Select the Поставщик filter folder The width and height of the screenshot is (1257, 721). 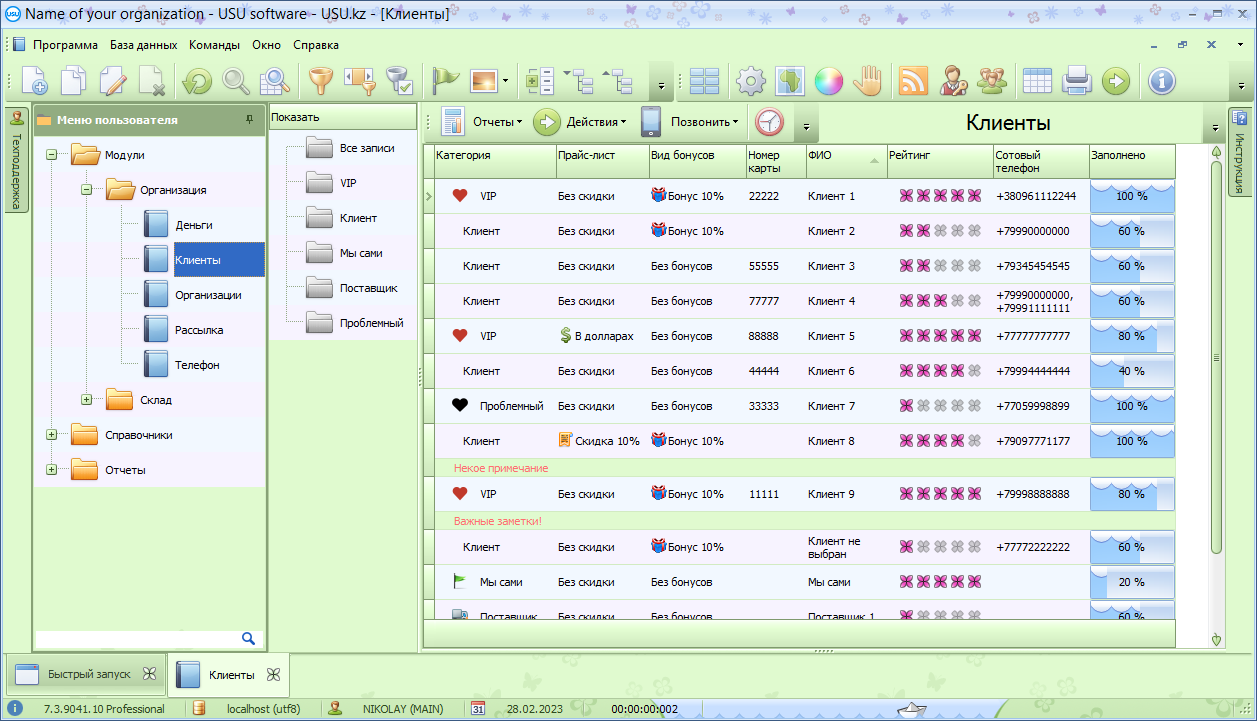(x=368, y=288)
